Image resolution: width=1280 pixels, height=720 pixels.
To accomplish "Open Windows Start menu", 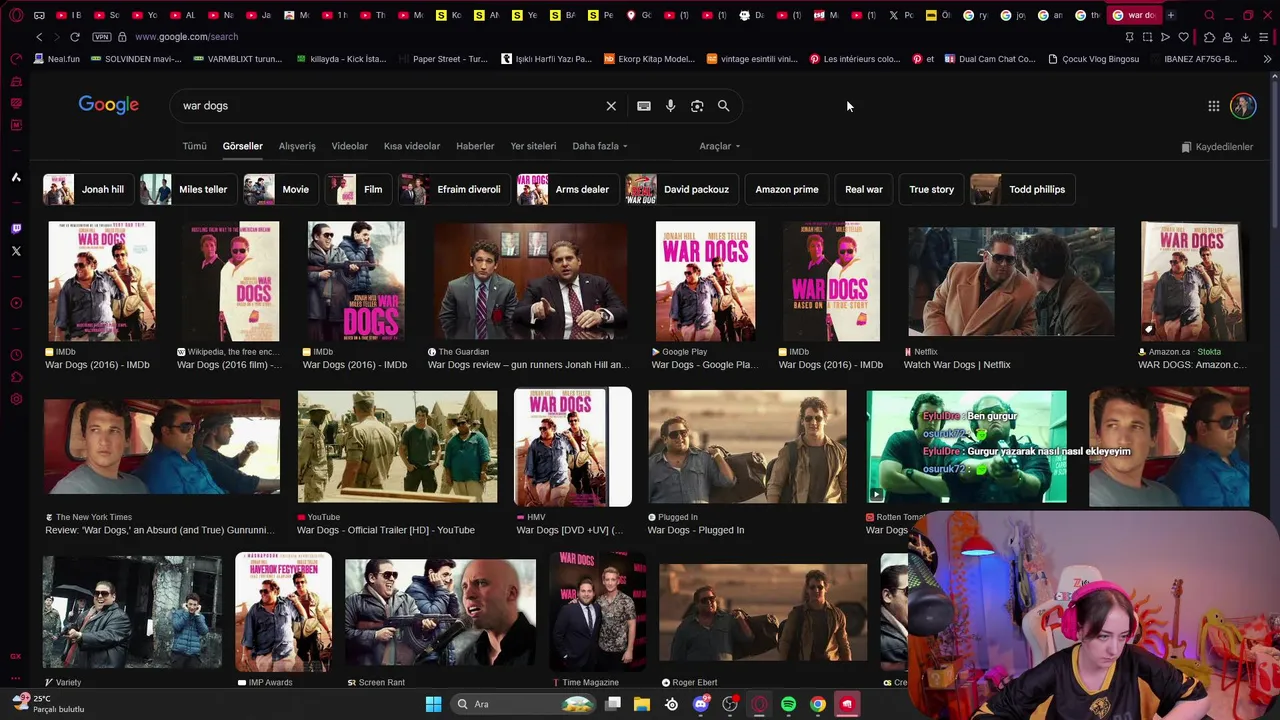I will tap(433, 704).
